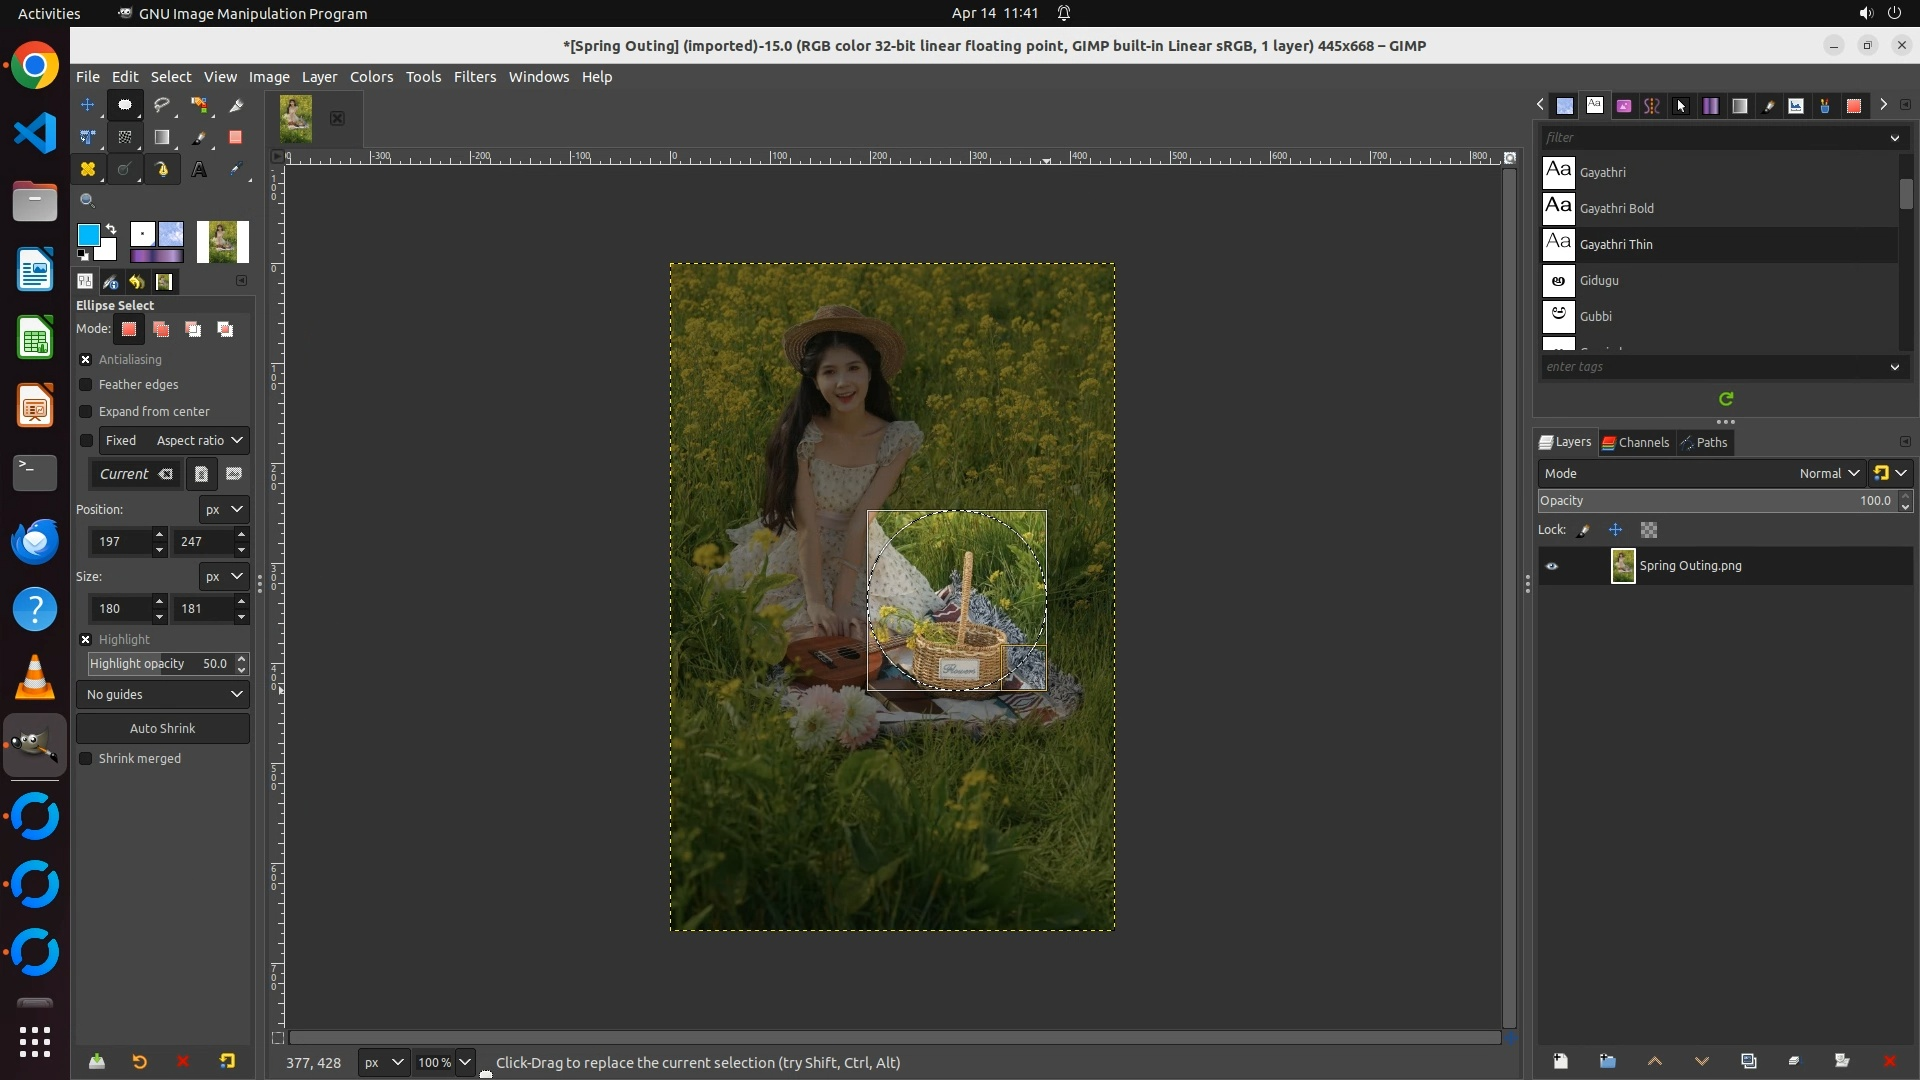
Task: Select the Color Picker eyedropper tool
Action: pyautogui.click(x=236, y=170)
